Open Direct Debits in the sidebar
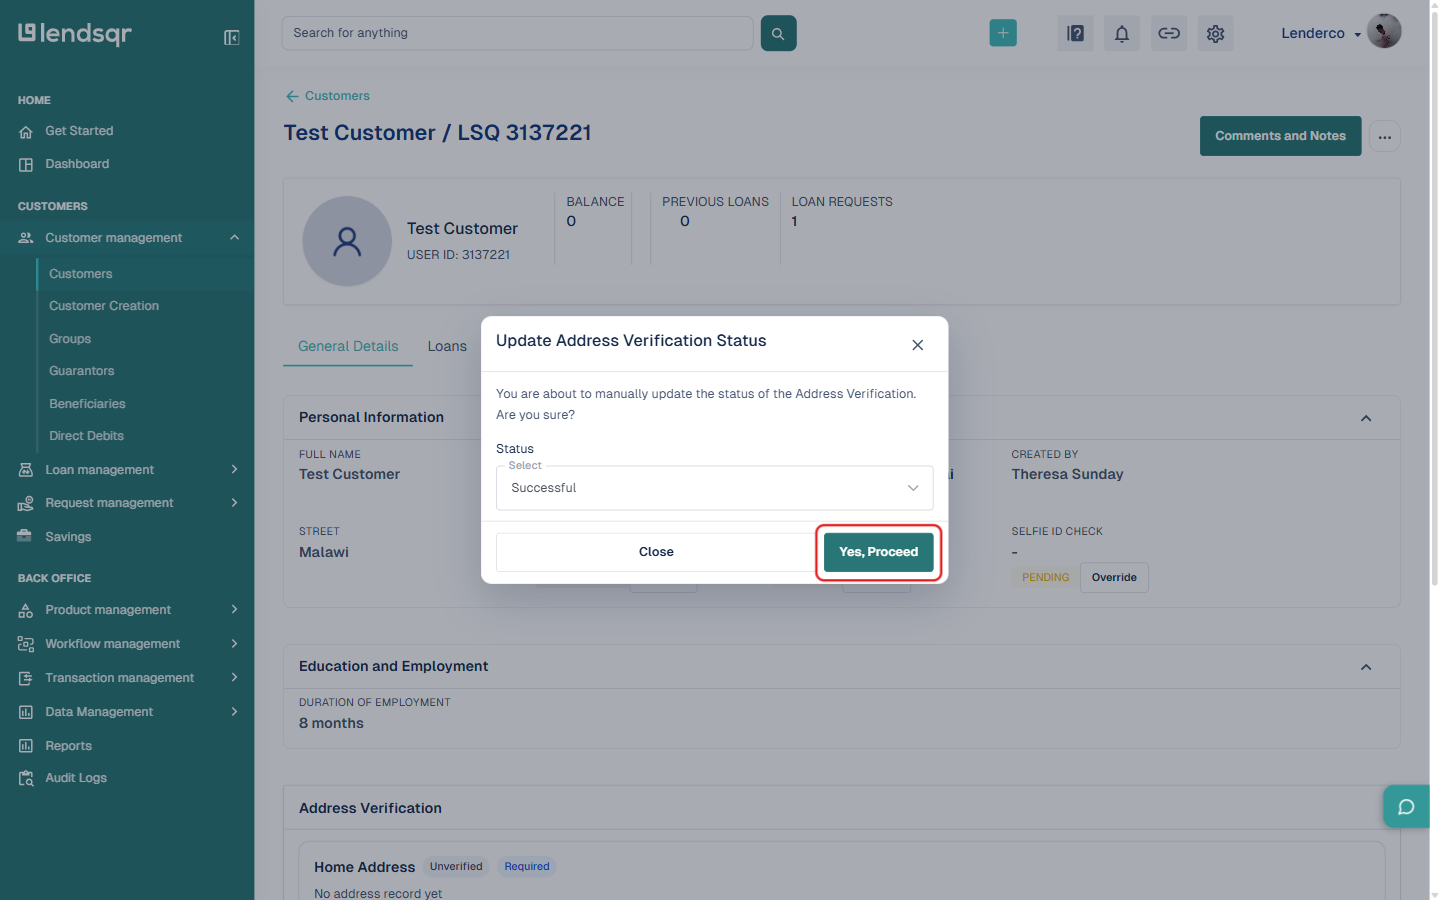1440x900 pixels. point(86,436)
